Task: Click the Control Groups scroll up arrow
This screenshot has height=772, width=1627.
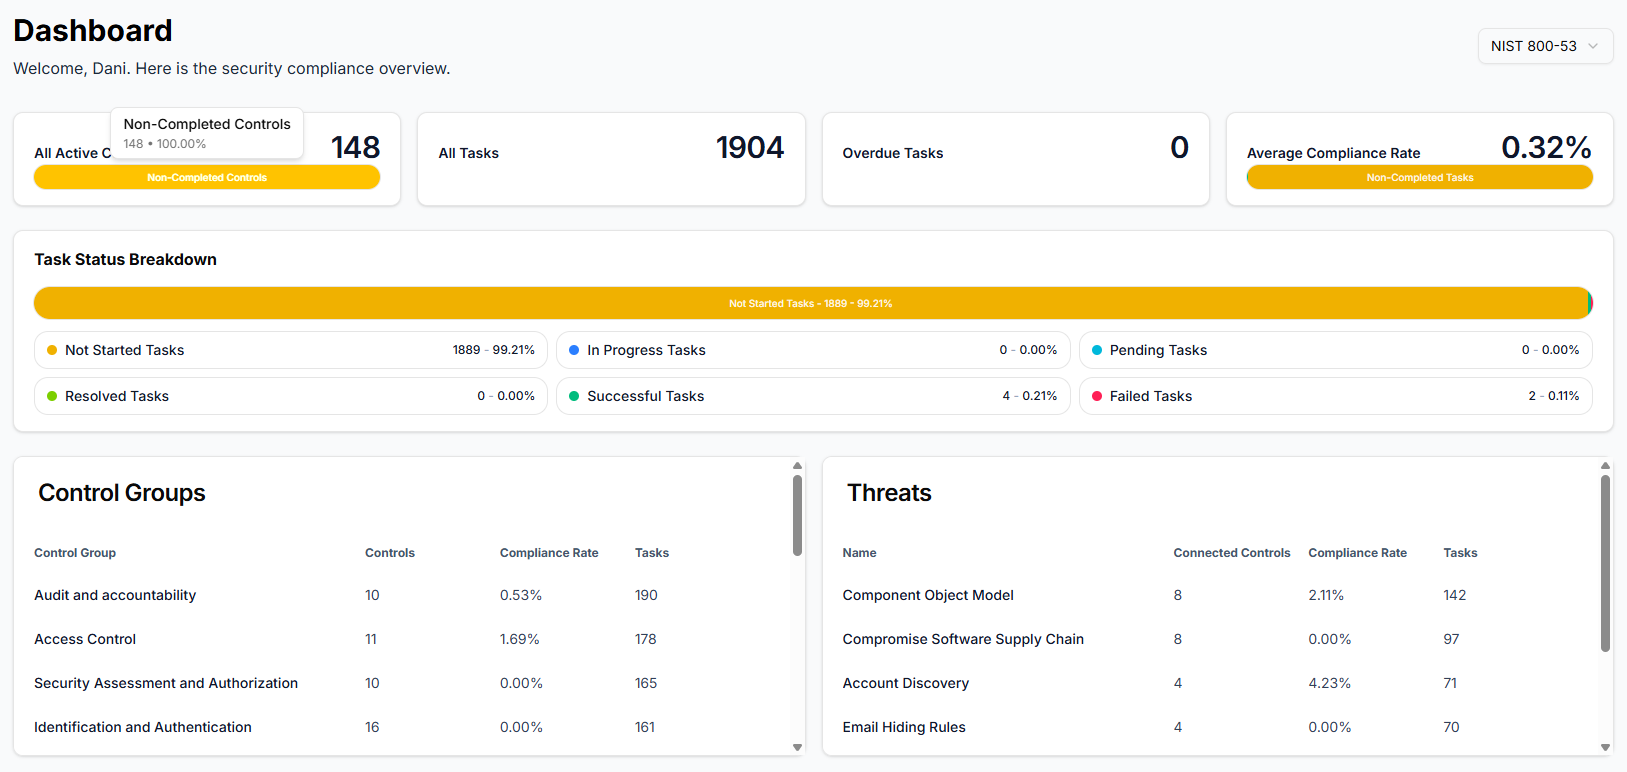Action: [x=797, y=465]
